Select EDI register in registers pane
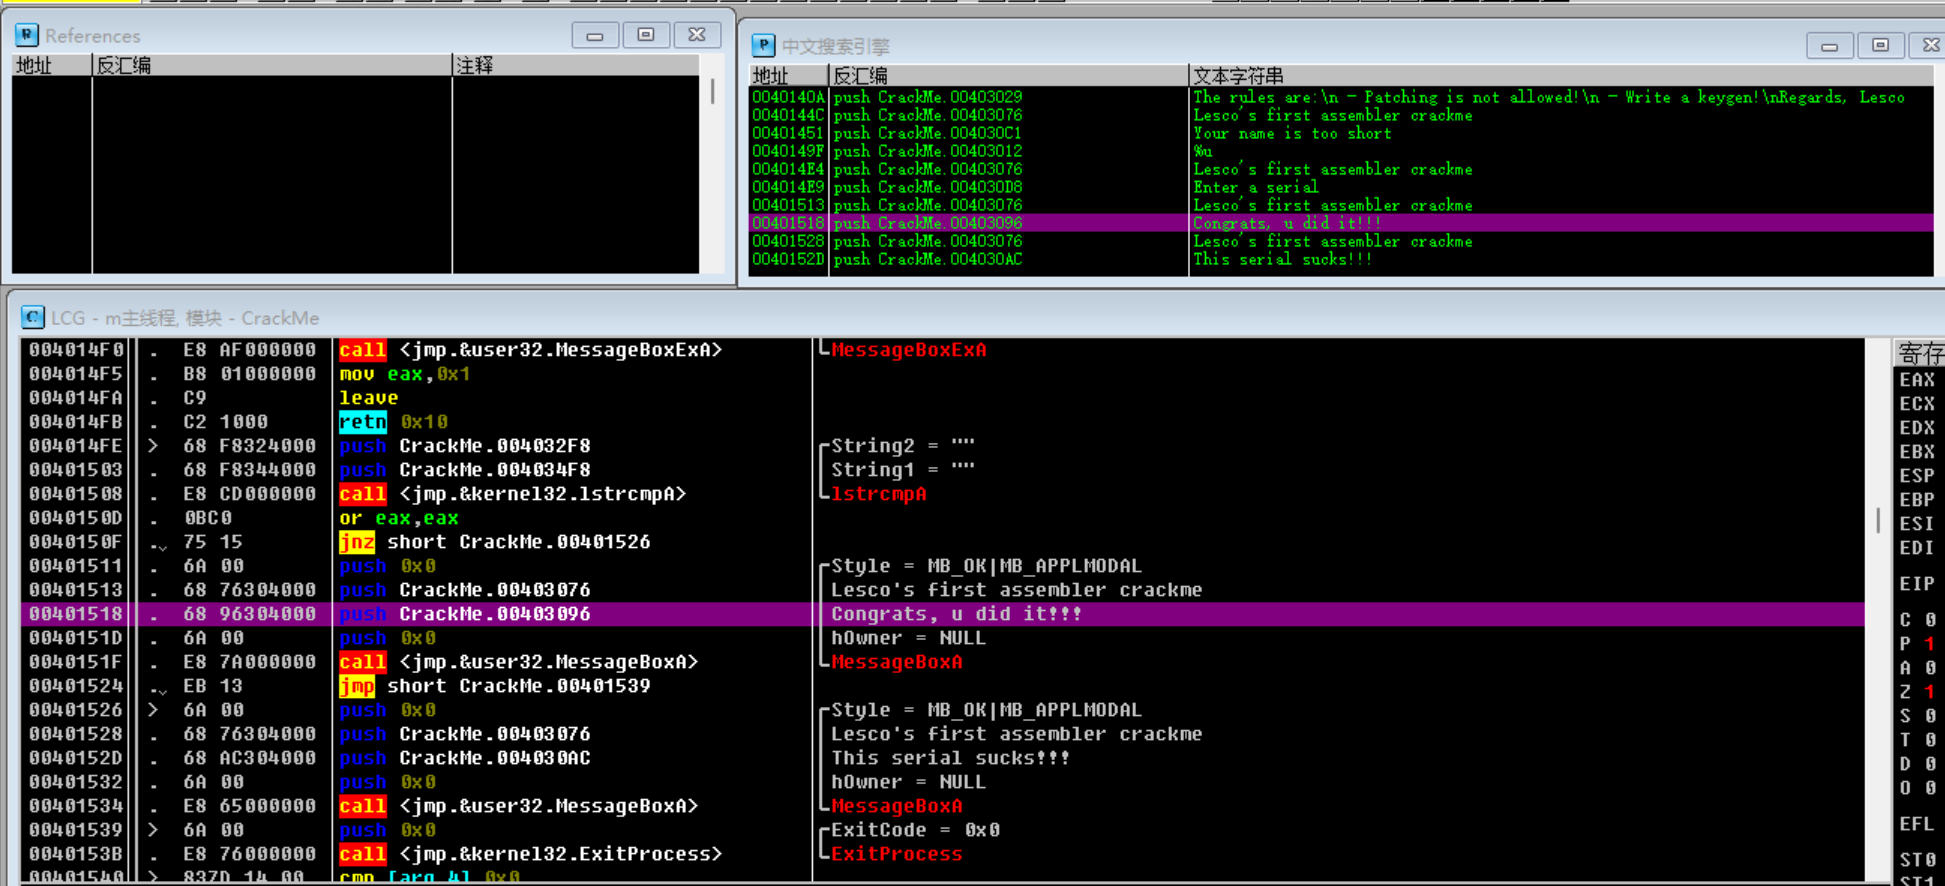The image size is (1945, 886). tap(1917, 547)
